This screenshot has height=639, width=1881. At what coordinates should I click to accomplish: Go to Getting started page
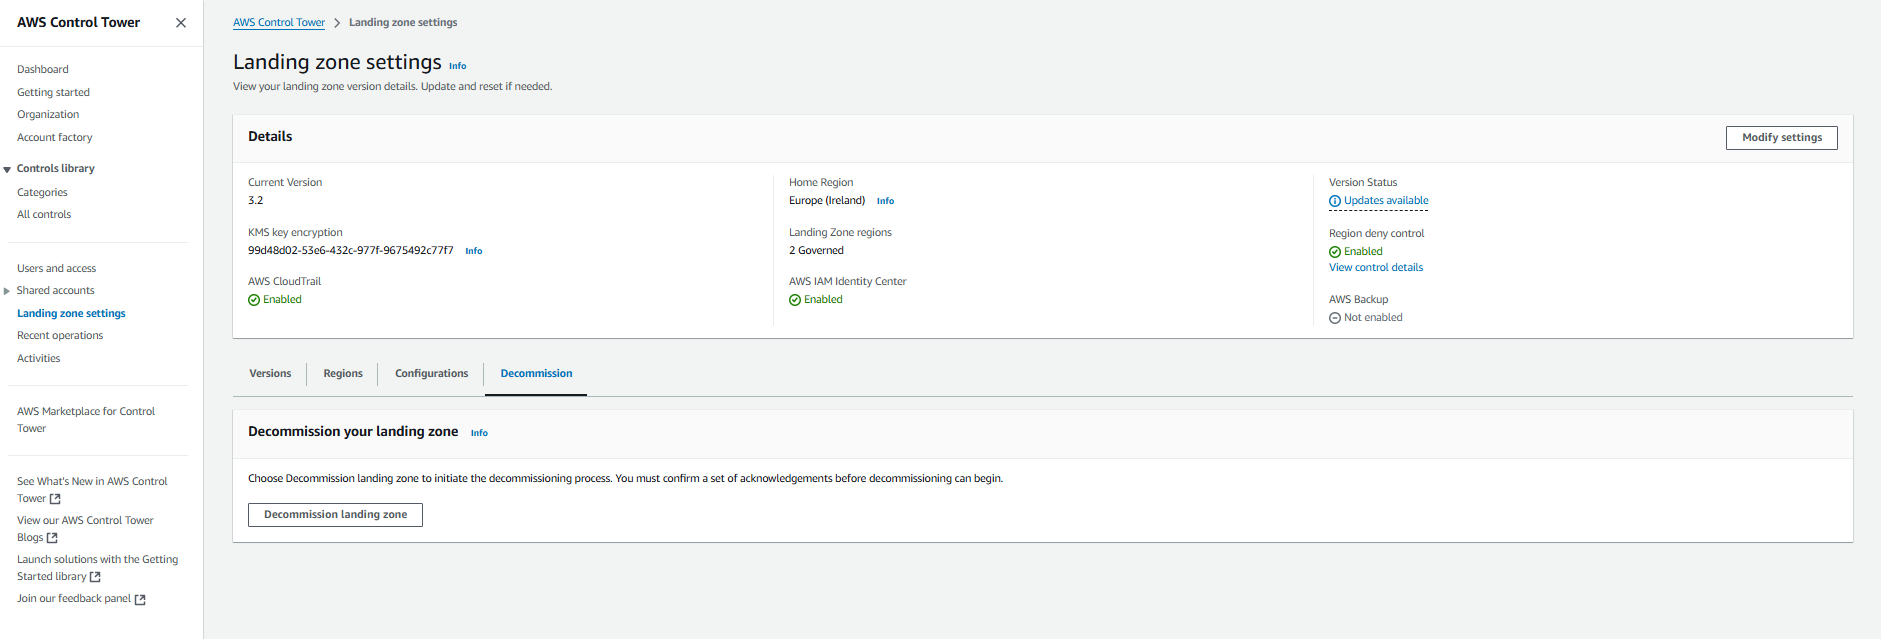point(53,92)
